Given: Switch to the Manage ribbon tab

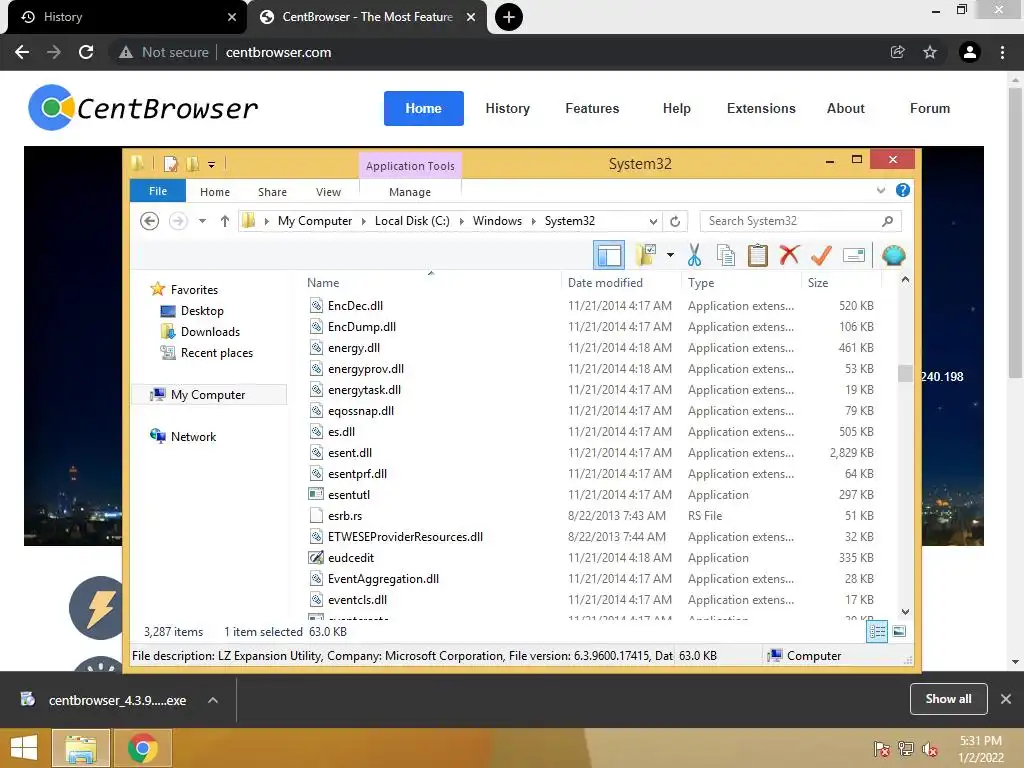Looking at the screenshot, I should (410, 192).
